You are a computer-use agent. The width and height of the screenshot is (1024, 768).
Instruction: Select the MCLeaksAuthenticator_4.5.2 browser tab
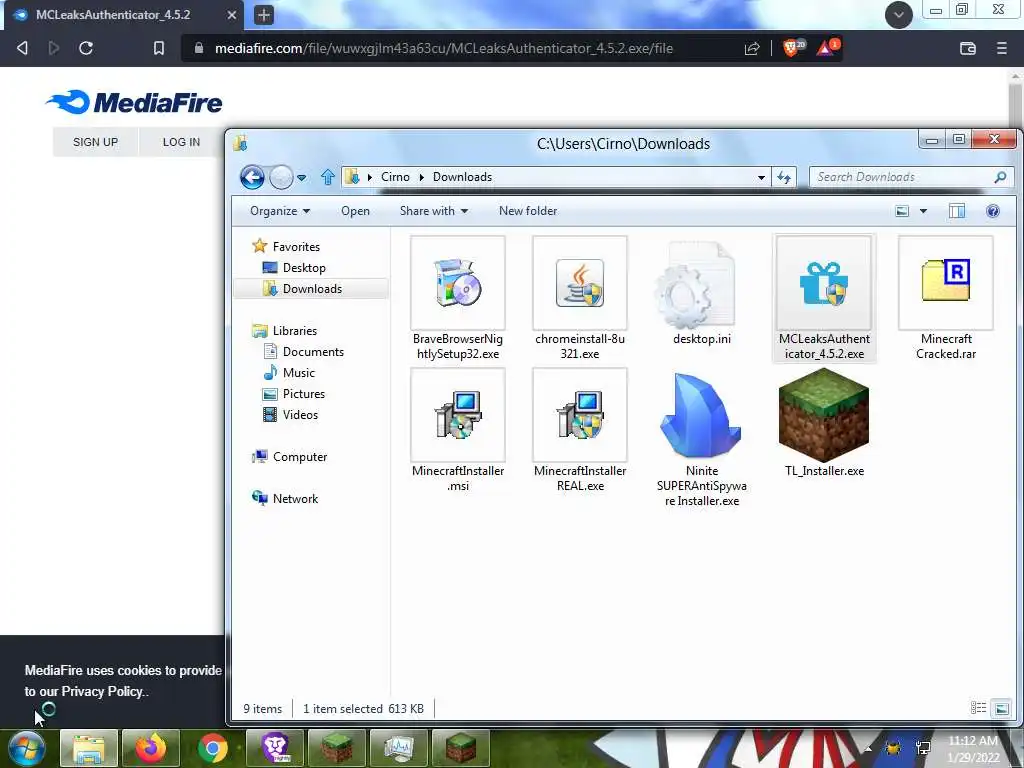pos(124,15)
